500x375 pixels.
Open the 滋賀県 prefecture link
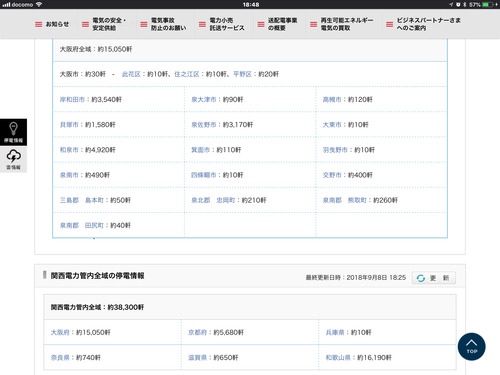[x=197, y=358]
